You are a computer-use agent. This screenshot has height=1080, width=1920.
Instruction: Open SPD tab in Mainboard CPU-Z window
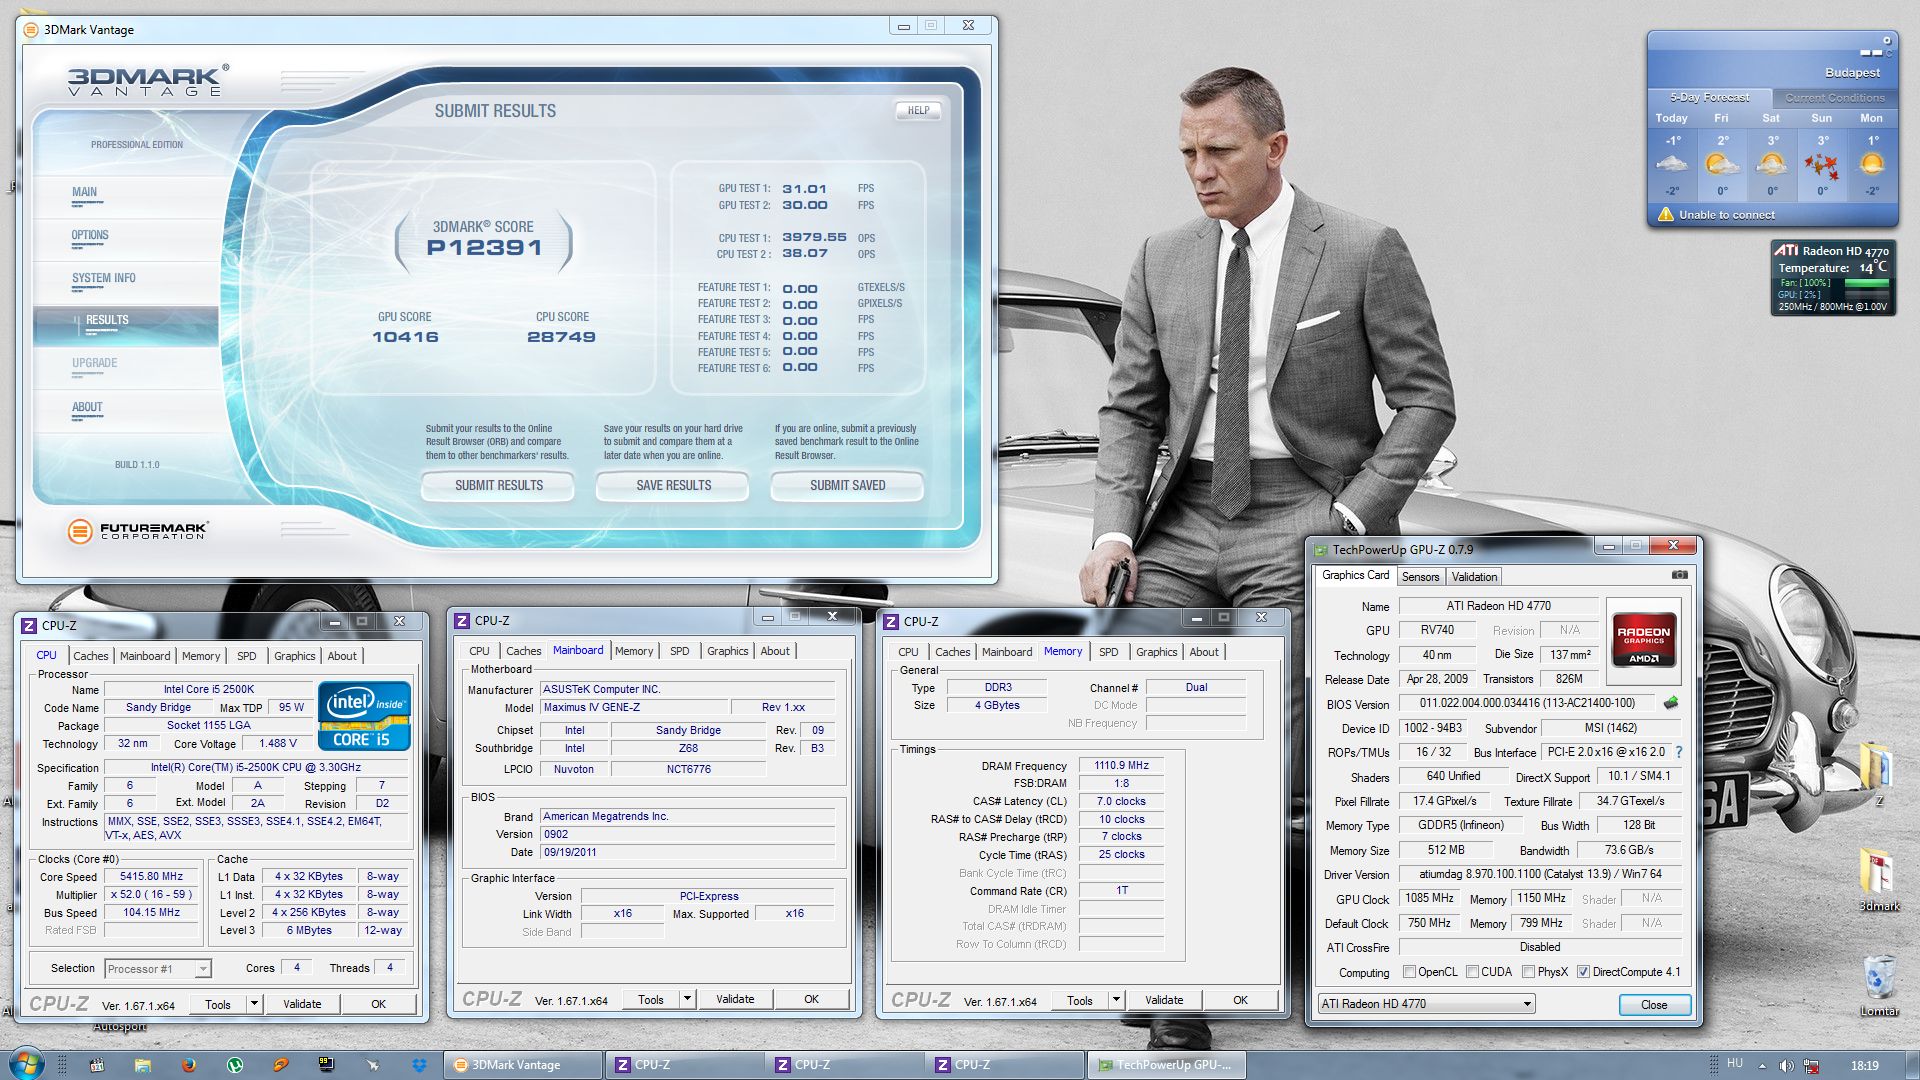click(679, 651)
